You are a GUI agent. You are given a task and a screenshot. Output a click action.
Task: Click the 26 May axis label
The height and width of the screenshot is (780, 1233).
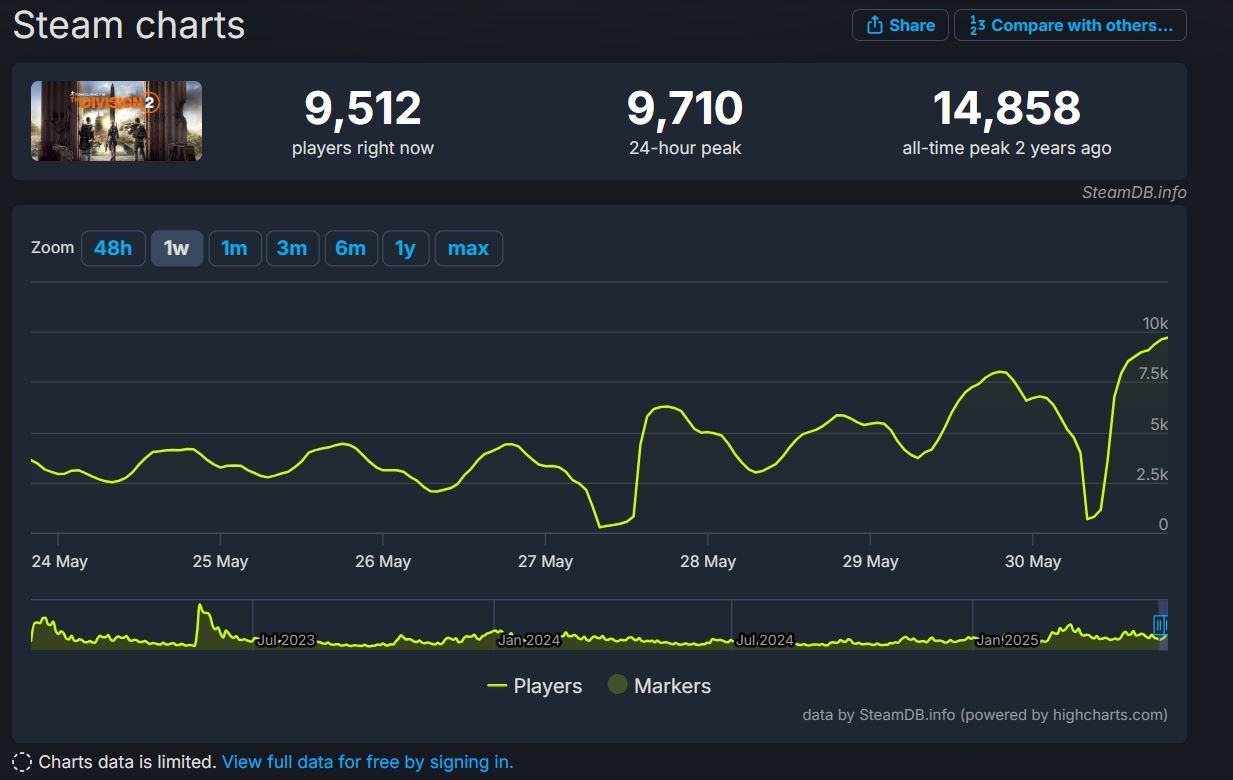pos(383,562)
